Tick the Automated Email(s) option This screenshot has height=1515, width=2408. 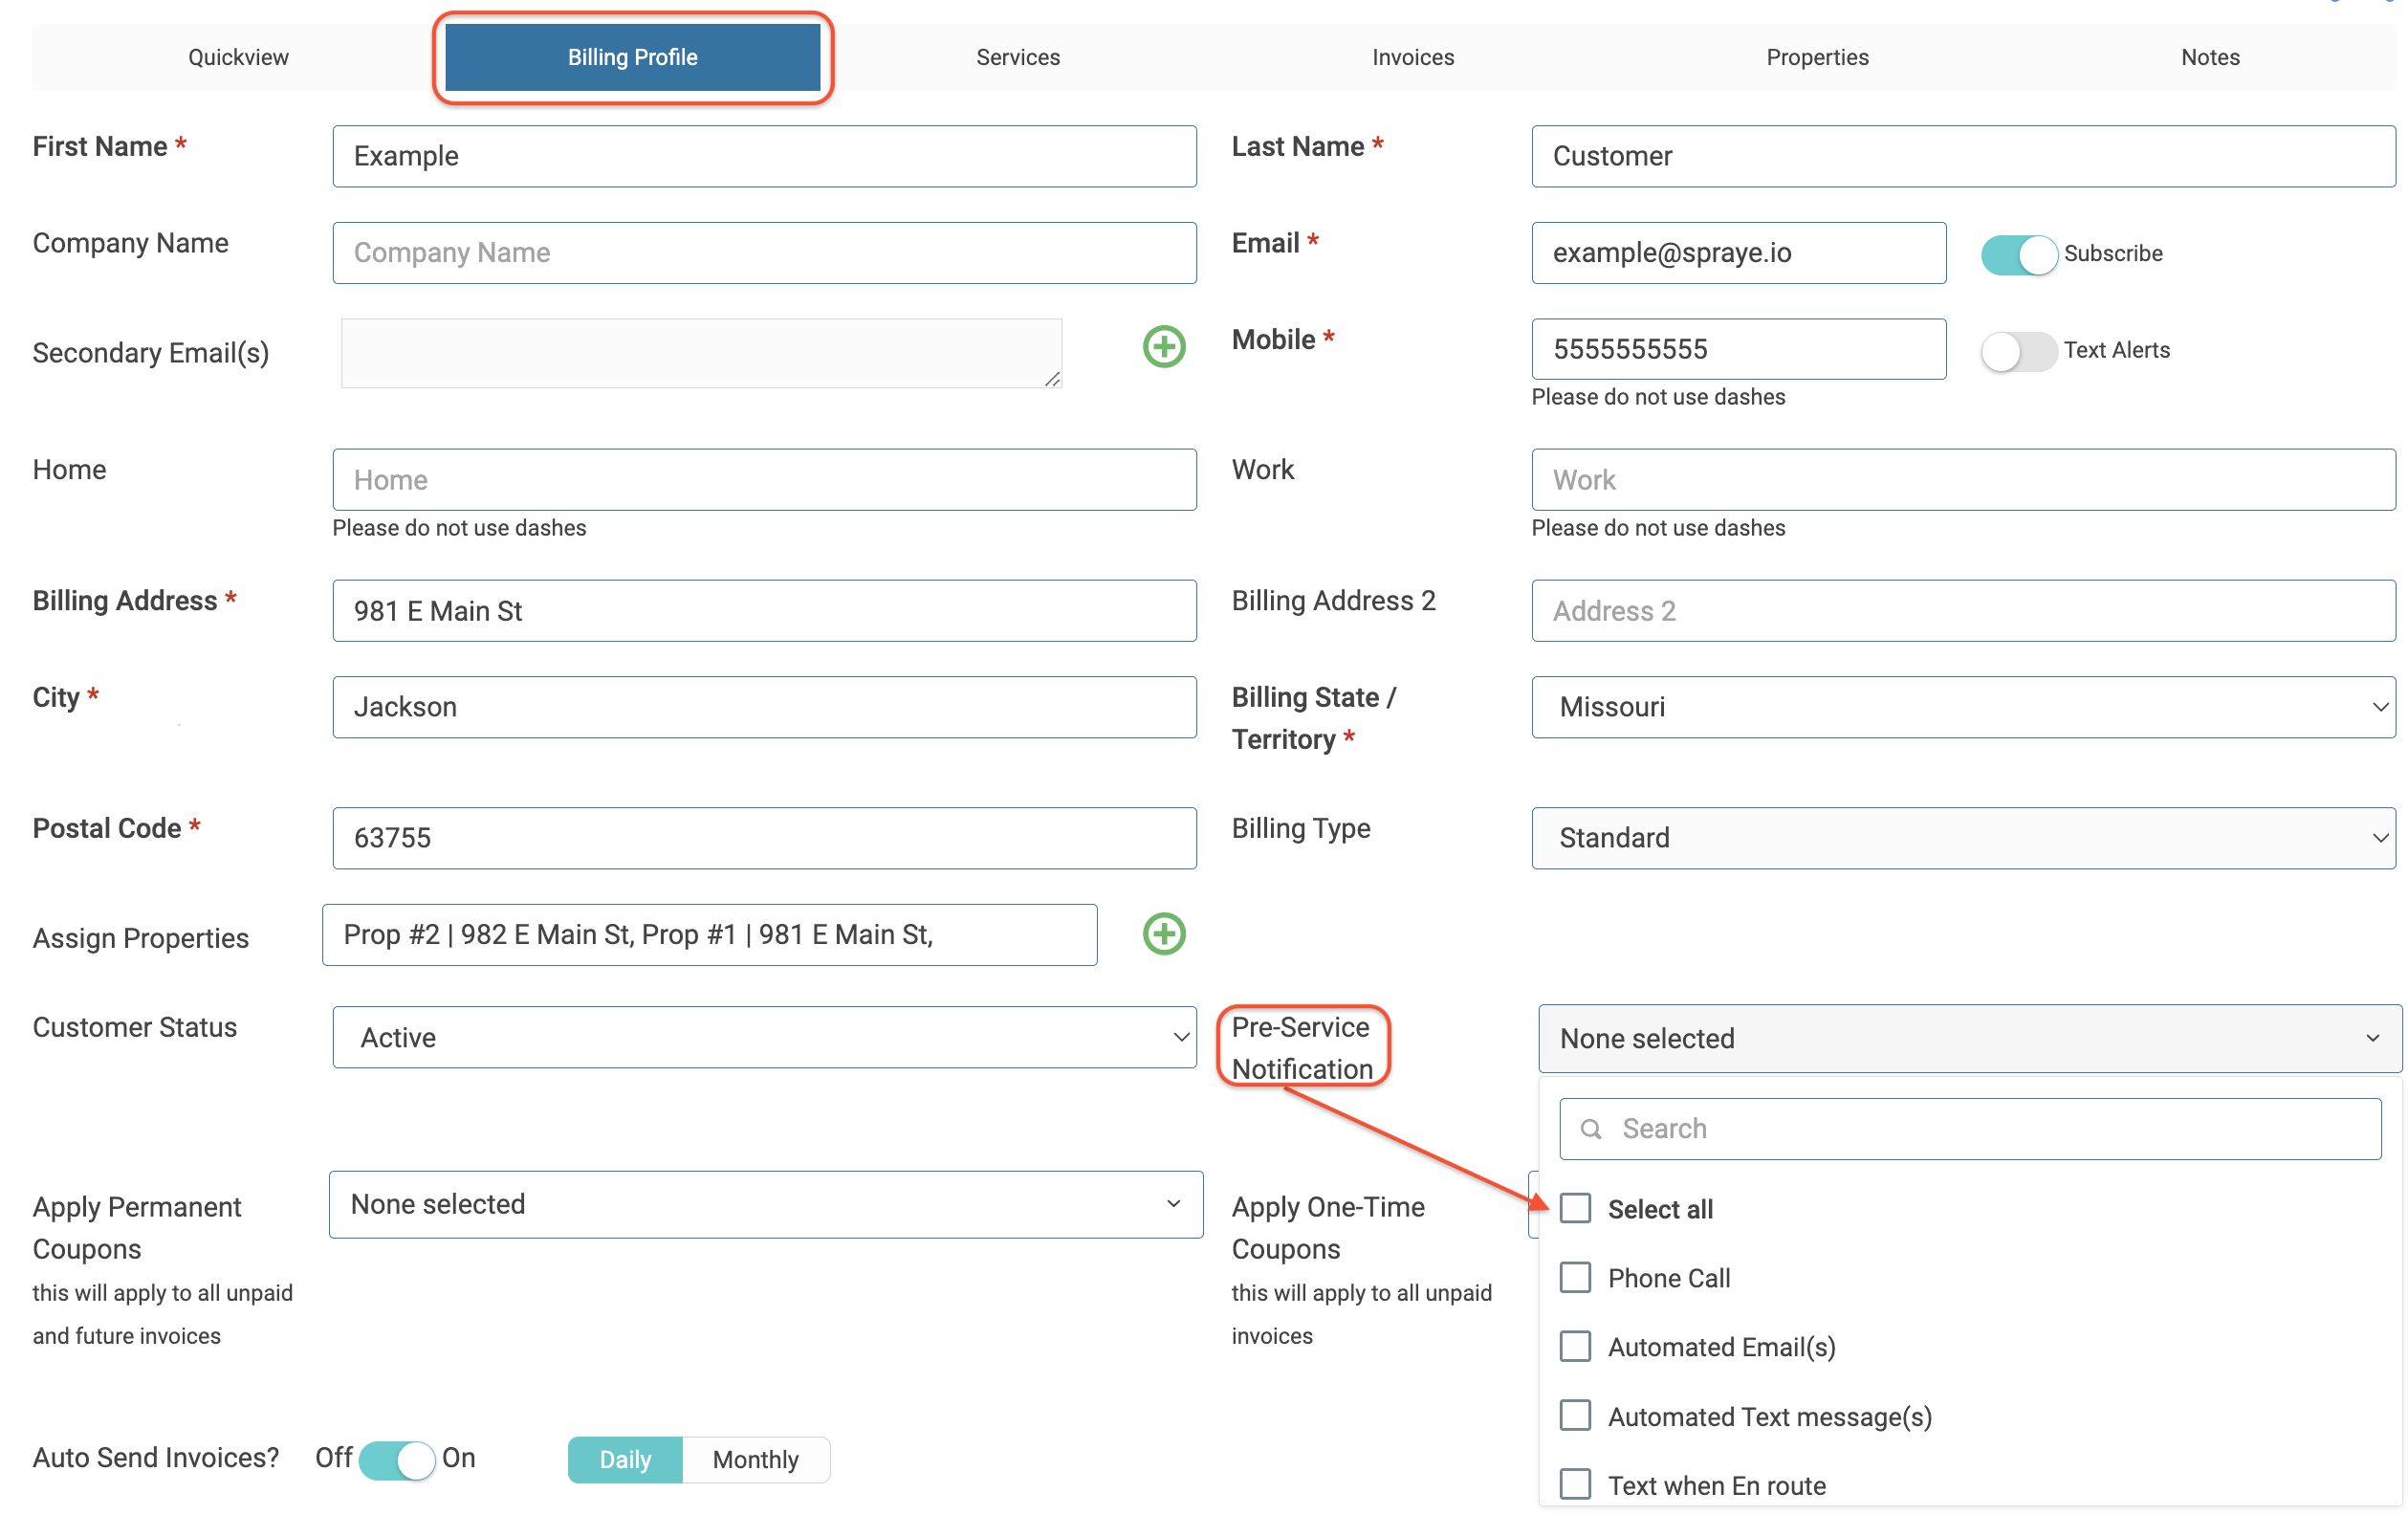1575,1347
